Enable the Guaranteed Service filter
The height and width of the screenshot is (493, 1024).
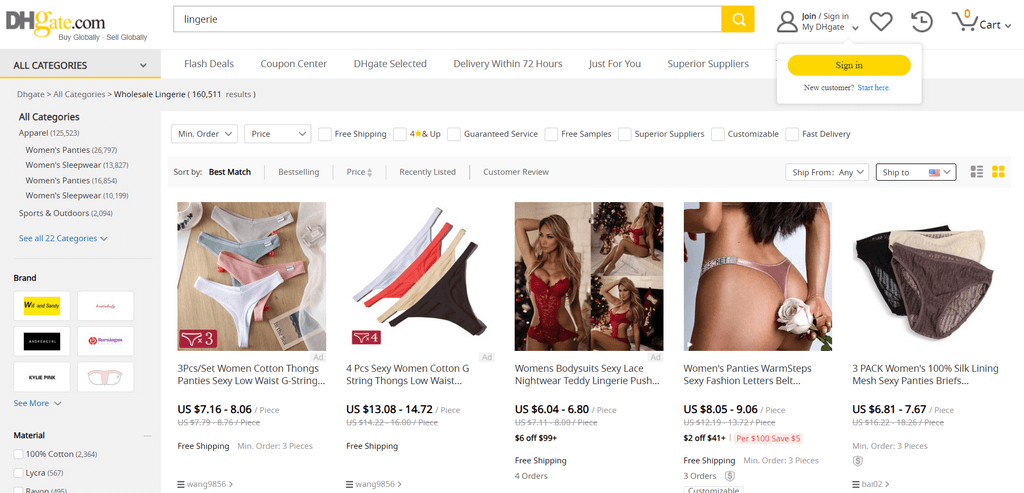[454, 134]
